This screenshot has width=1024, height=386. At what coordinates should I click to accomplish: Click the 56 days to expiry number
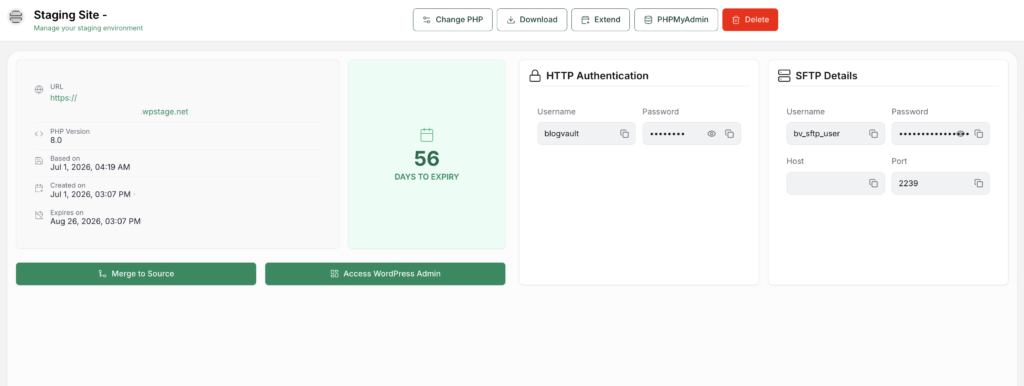(426, 159)
